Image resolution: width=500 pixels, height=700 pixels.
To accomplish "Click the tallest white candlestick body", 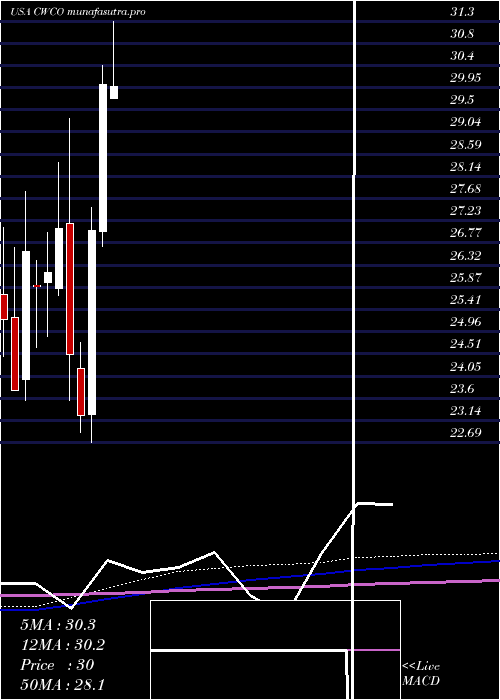I will [92, 323].
